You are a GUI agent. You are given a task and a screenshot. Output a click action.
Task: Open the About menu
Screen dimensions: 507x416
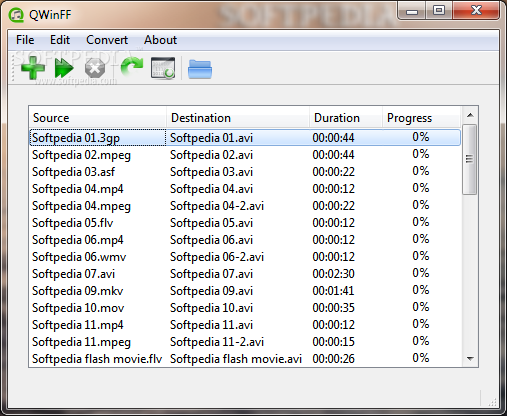click(160, 40)
